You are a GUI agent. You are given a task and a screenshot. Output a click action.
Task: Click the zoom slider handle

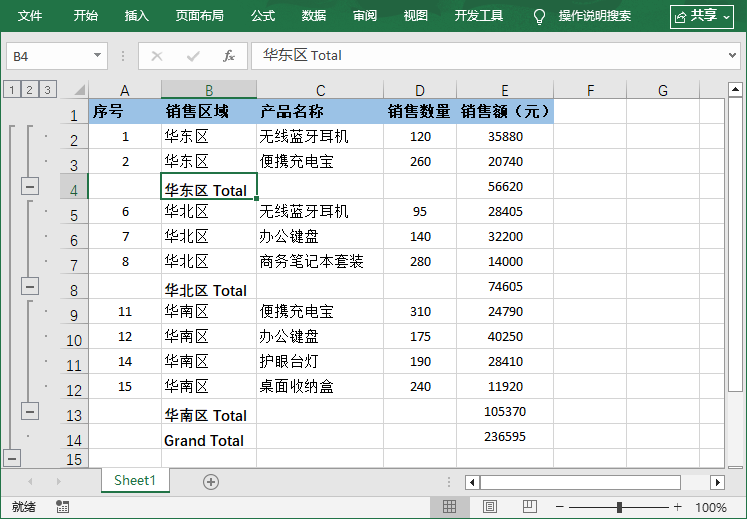coord(619,507)
